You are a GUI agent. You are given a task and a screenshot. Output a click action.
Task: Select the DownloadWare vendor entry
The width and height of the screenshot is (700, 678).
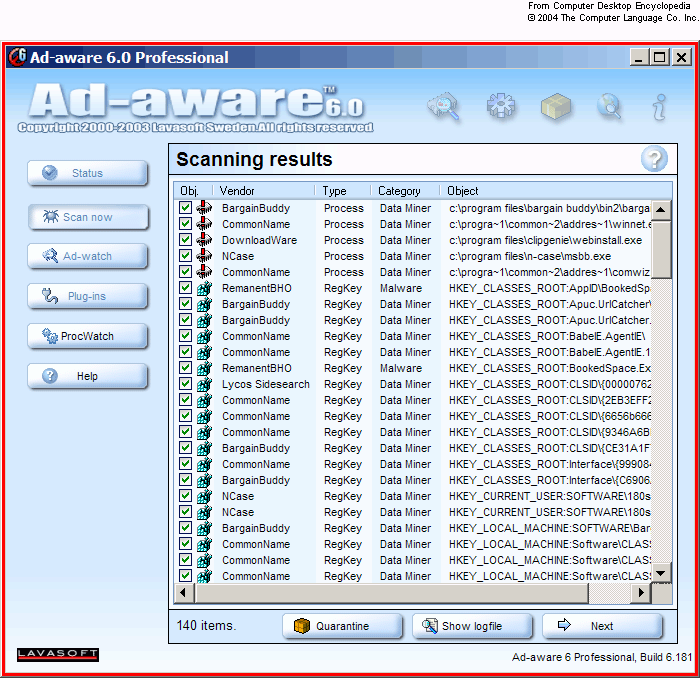coord(259,240)
